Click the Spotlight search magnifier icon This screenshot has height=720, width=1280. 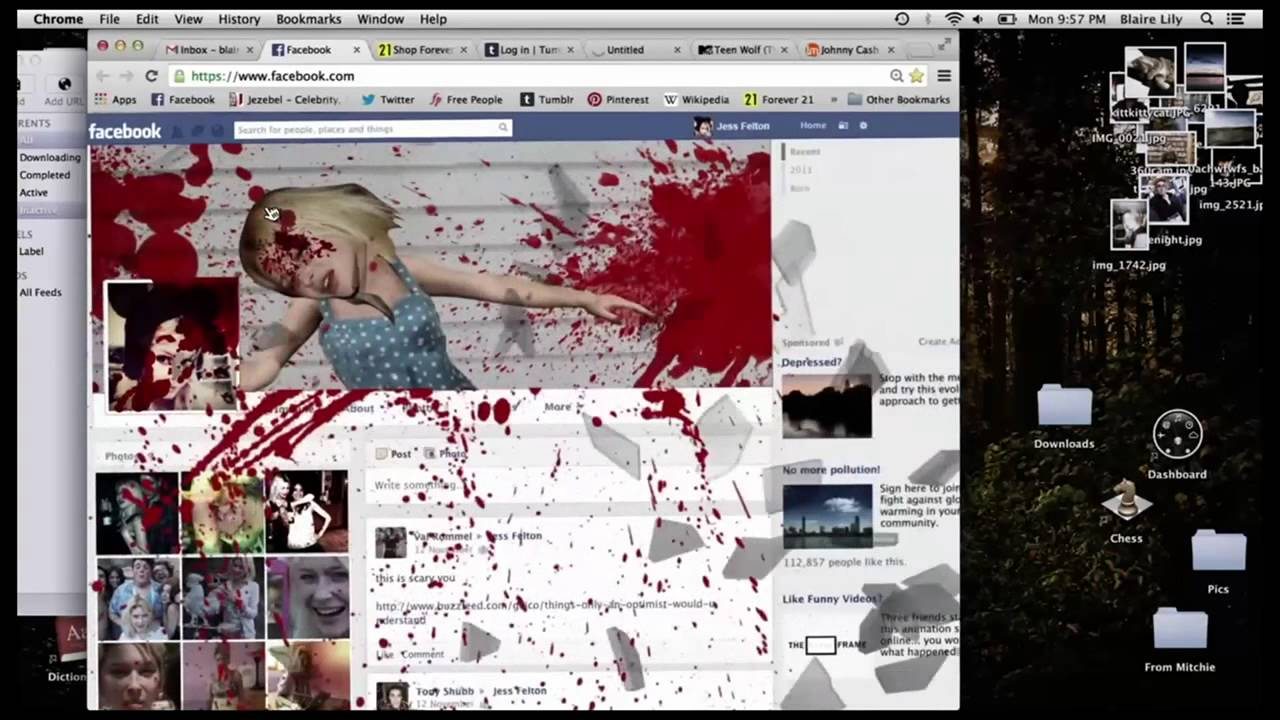click(1207, 19)
